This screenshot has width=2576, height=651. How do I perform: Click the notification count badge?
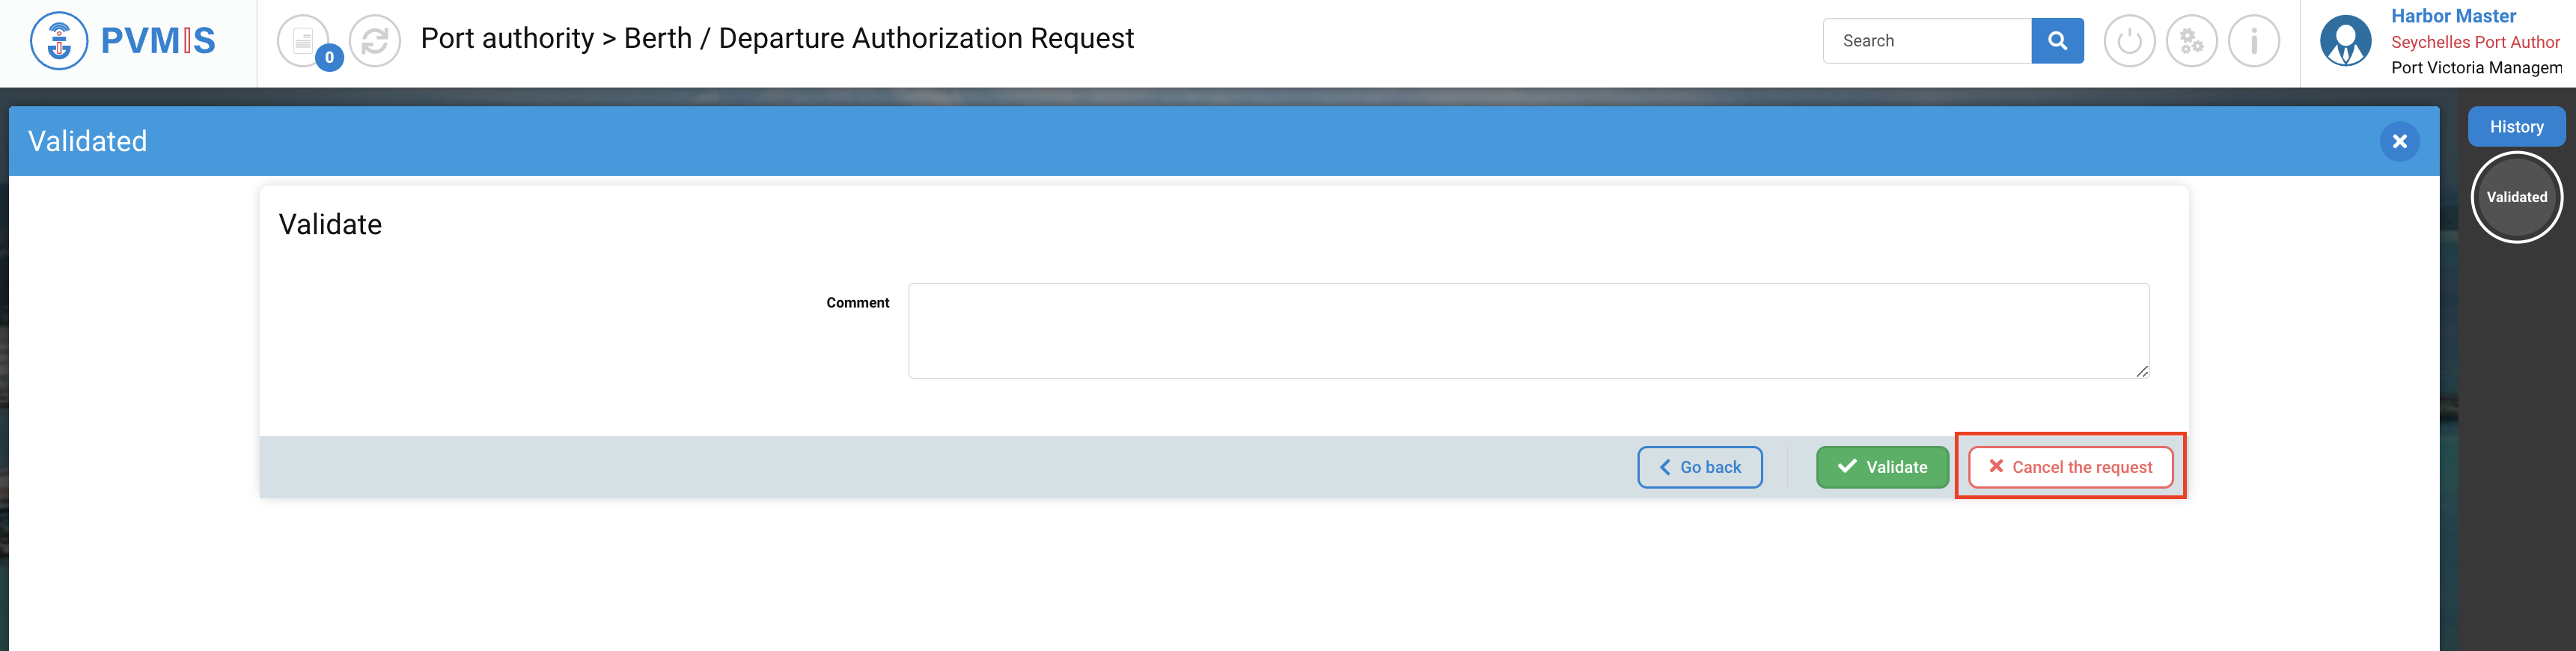tap(329, 58)
